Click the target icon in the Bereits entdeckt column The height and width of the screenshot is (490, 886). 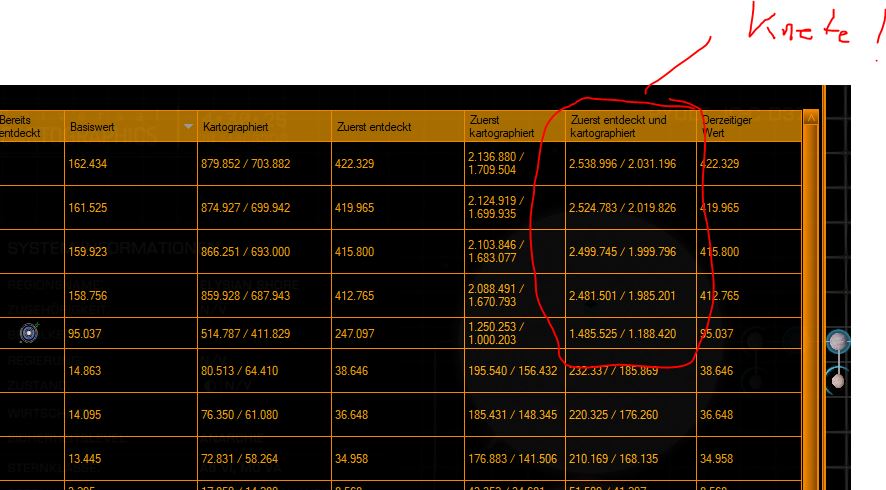(x=30, y=333)
